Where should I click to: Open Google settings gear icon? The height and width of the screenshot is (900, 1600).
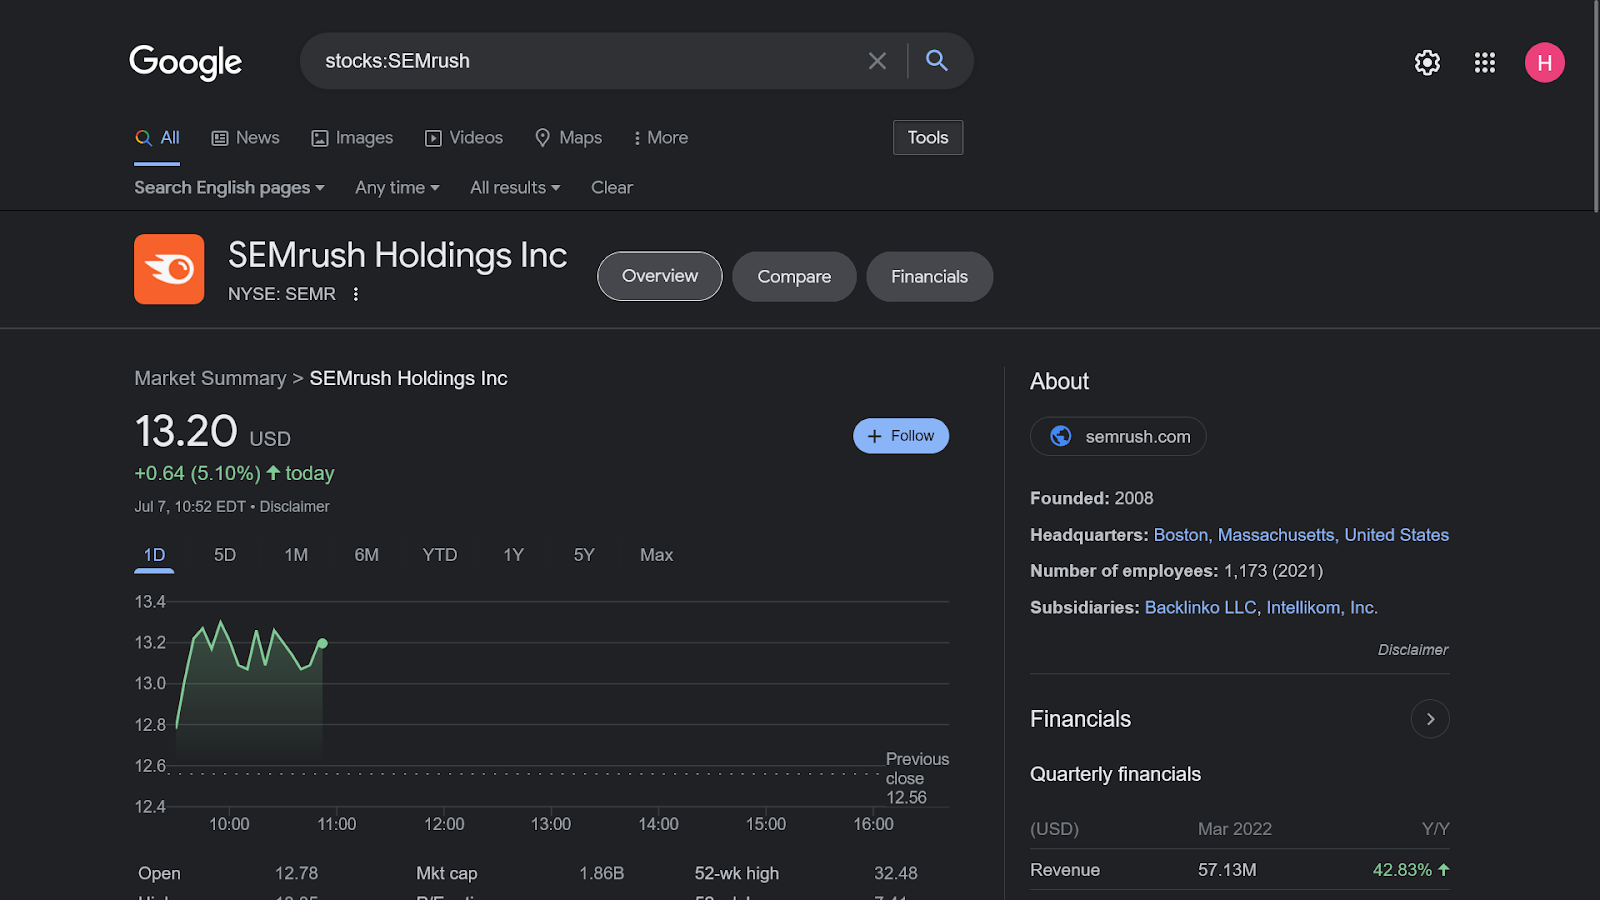[1427, 63]
